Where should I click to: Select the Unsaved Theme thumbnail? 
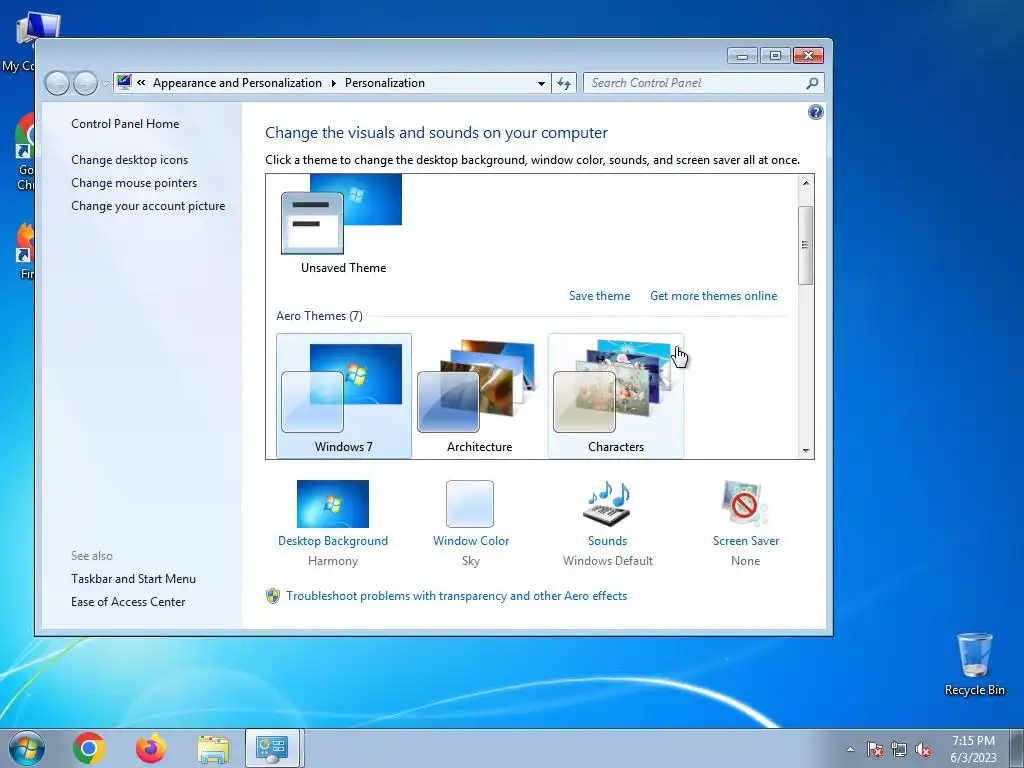343,225
